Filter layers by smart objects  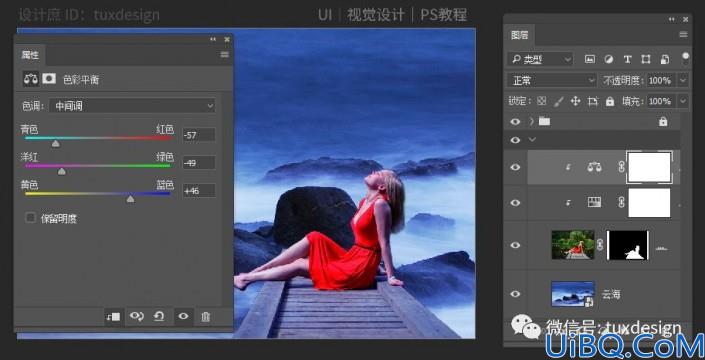665,59
